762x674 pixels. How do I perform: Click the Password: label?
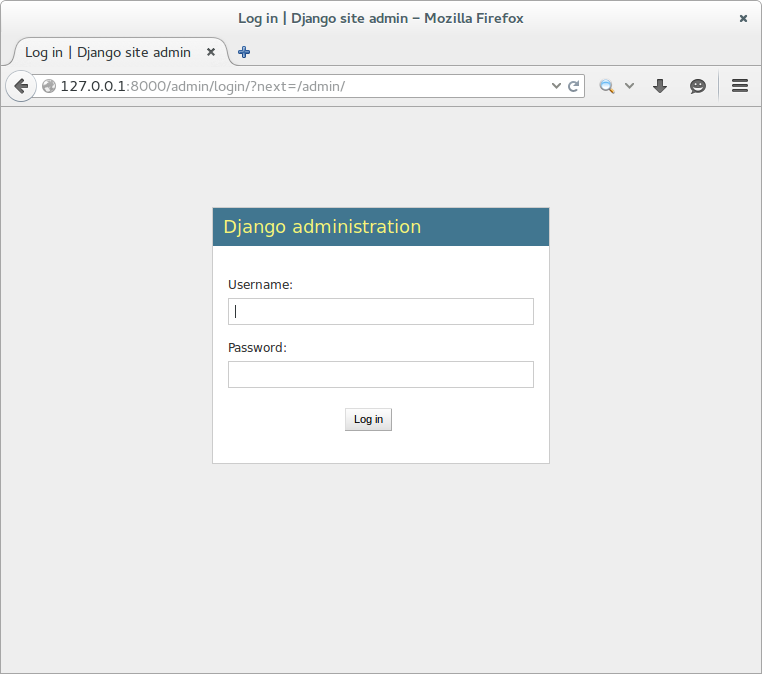pyautogui.click(x=258, y=347)
